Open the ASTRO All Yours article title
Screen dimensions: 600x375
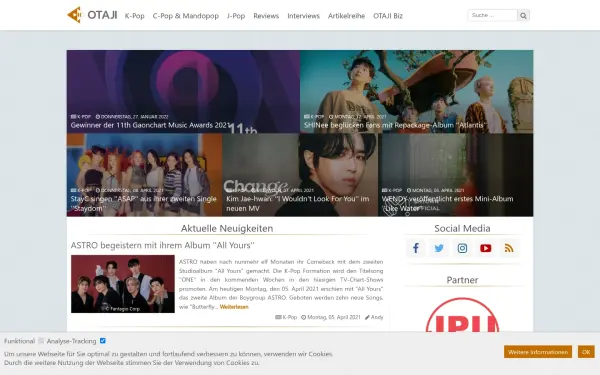pos(163,245)
